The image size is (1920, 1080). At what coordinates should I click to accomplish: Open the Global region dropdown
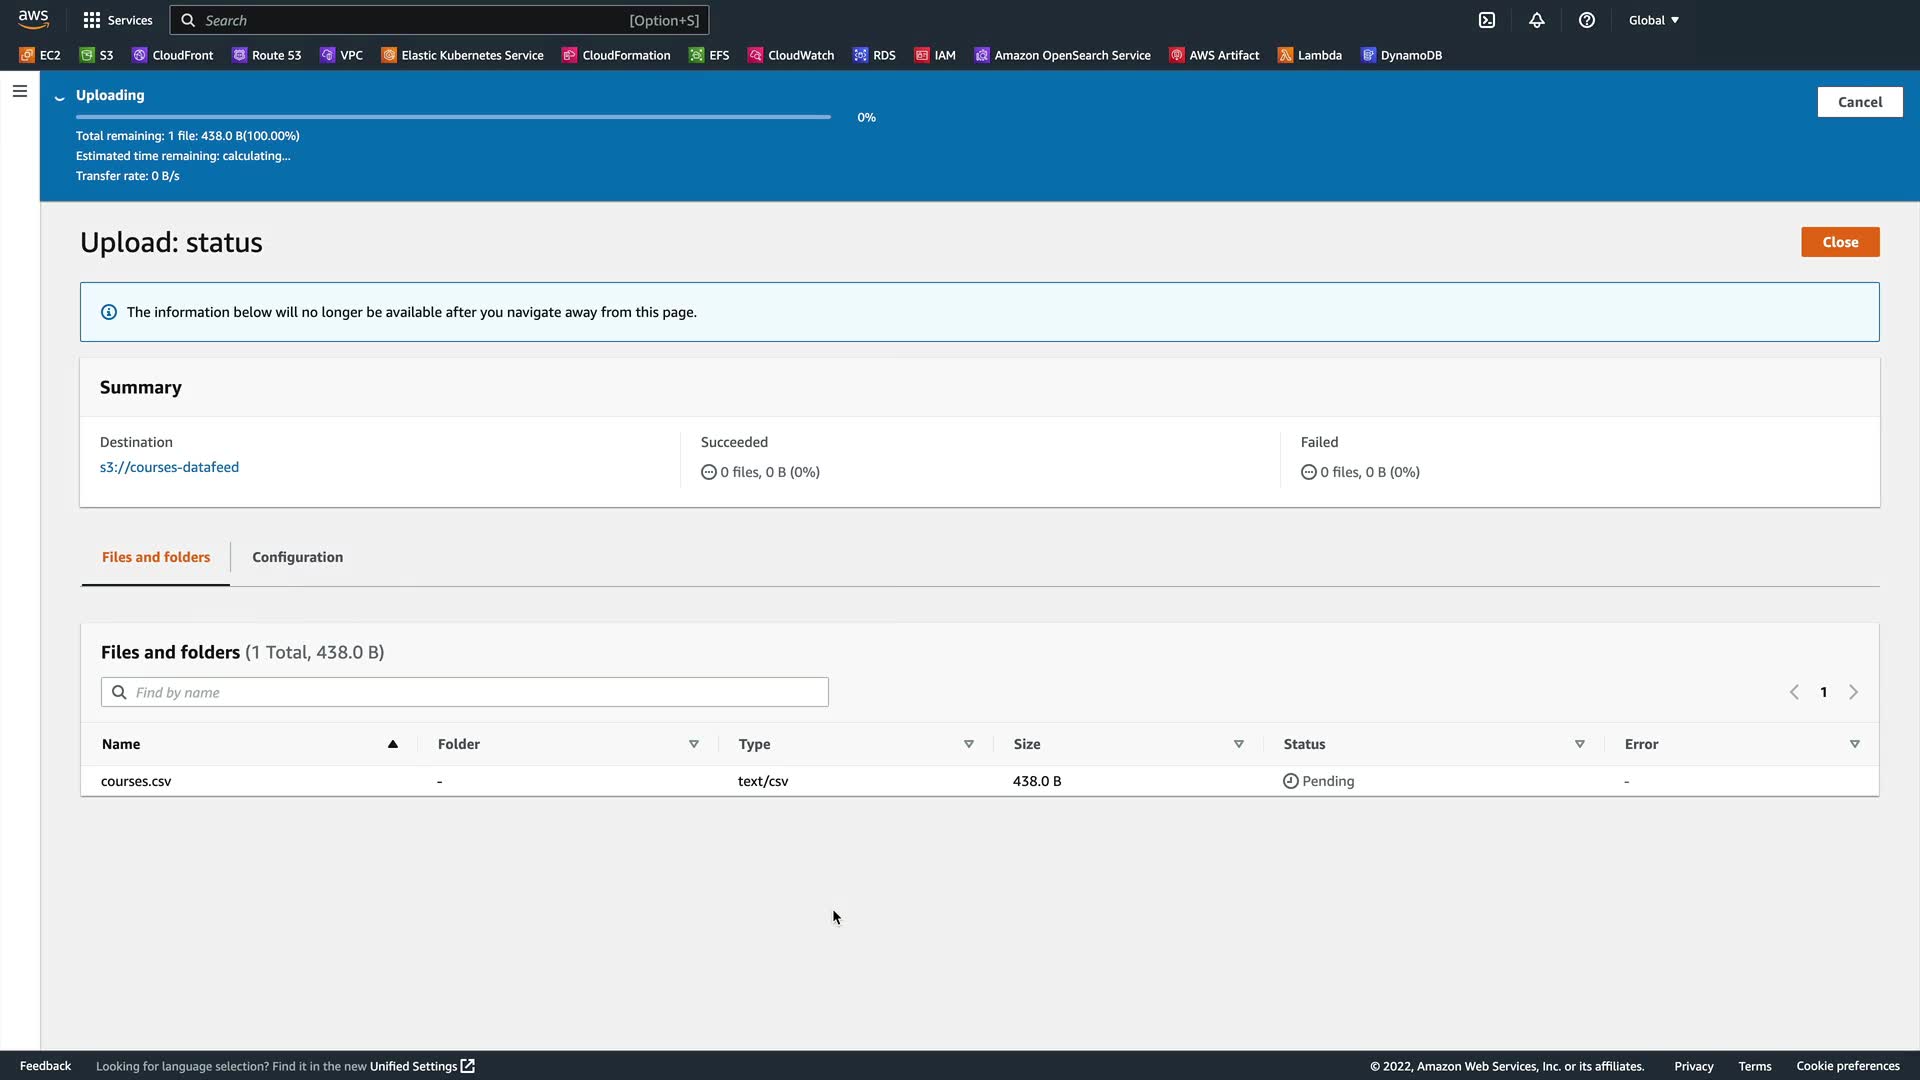point(1653,20)
